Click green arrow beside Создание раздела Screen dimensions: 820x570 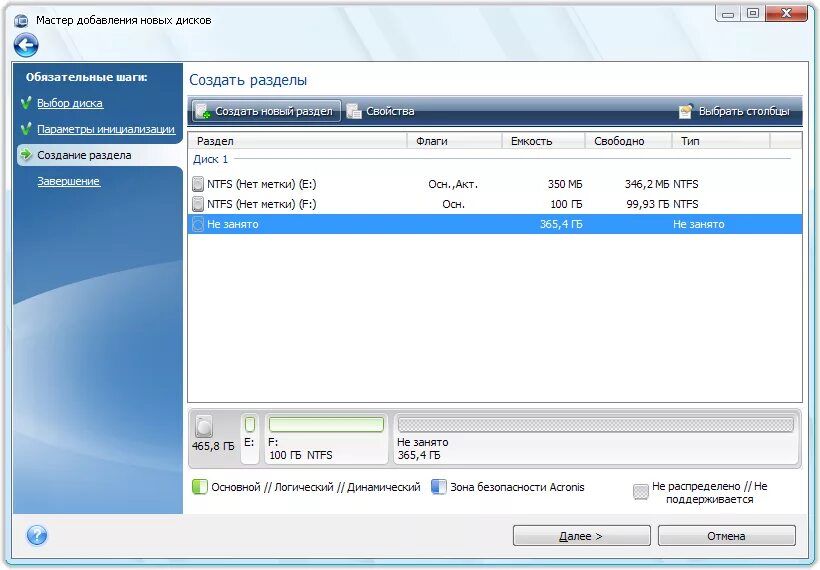[x=26, y=154]
